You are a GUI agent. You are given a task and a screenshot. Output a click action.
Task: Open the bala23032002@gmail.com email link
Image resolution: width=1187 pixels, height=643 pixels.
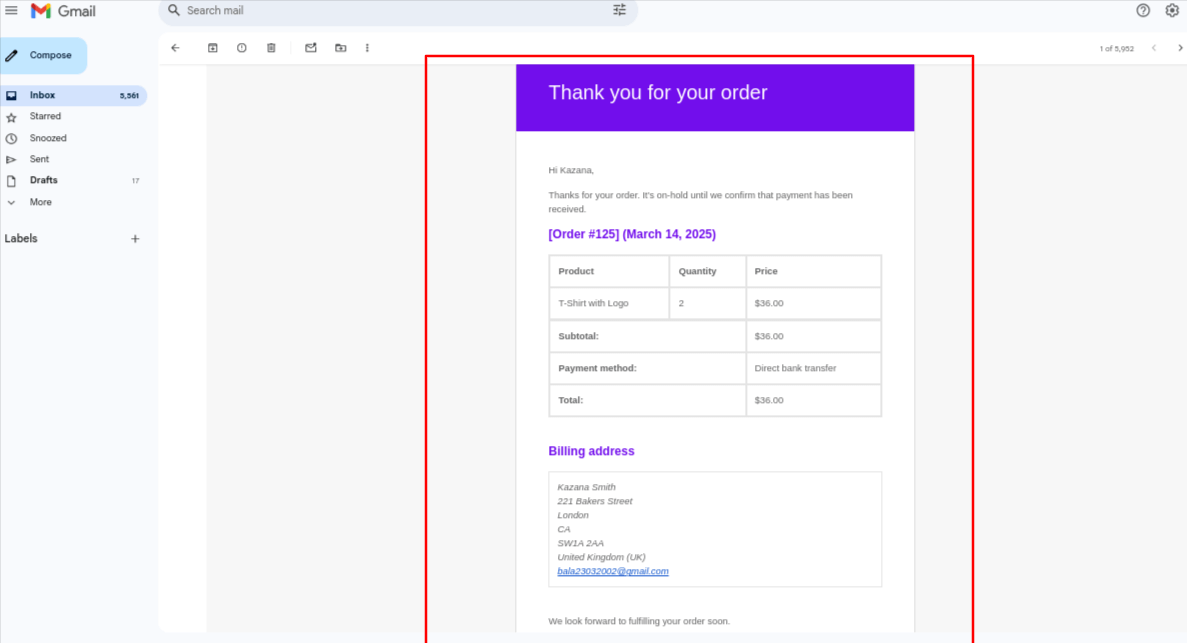tap(613, 571)
